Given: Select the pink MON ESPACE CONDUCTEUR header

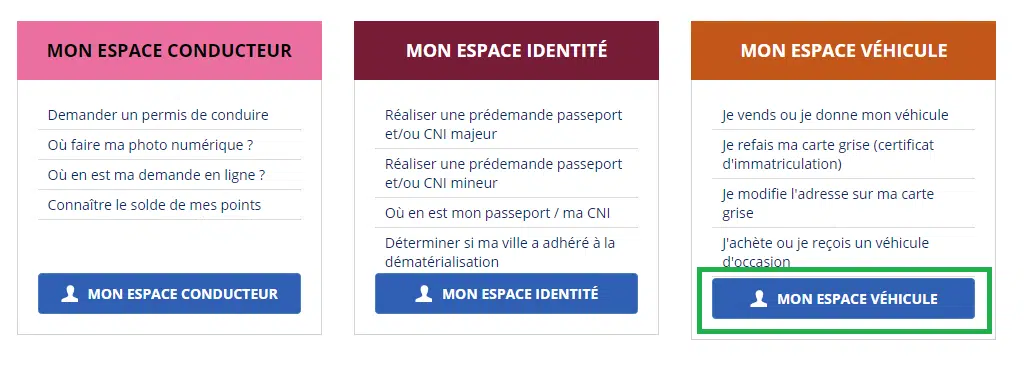Looking at the screenshot, I should (170, 50).
